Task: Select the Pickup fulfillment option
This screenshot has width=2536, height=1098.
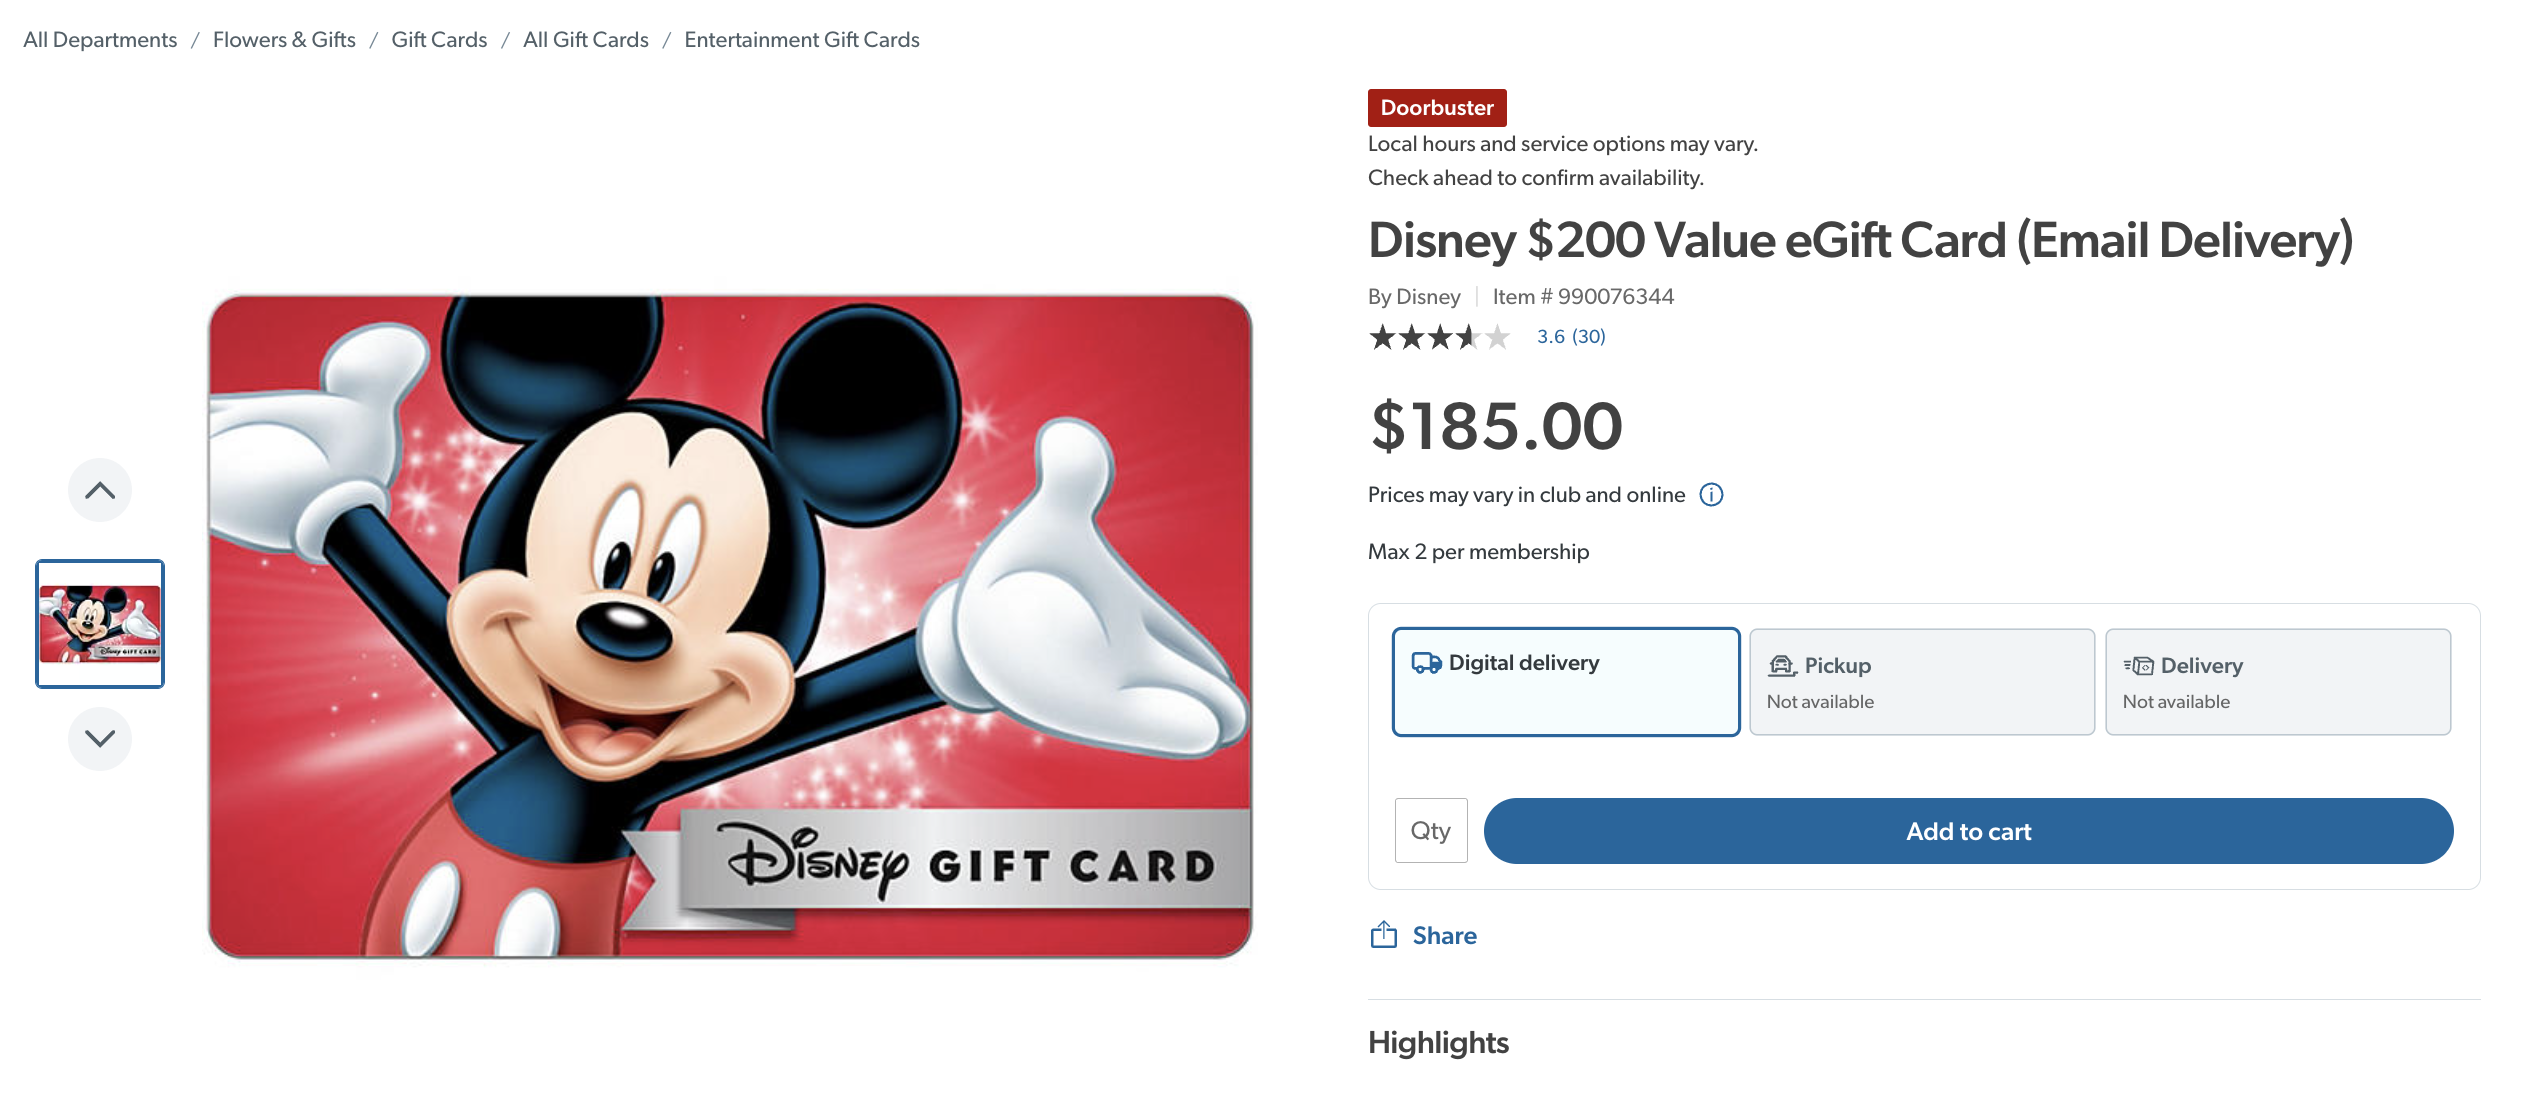Action: pos(1921,681)
